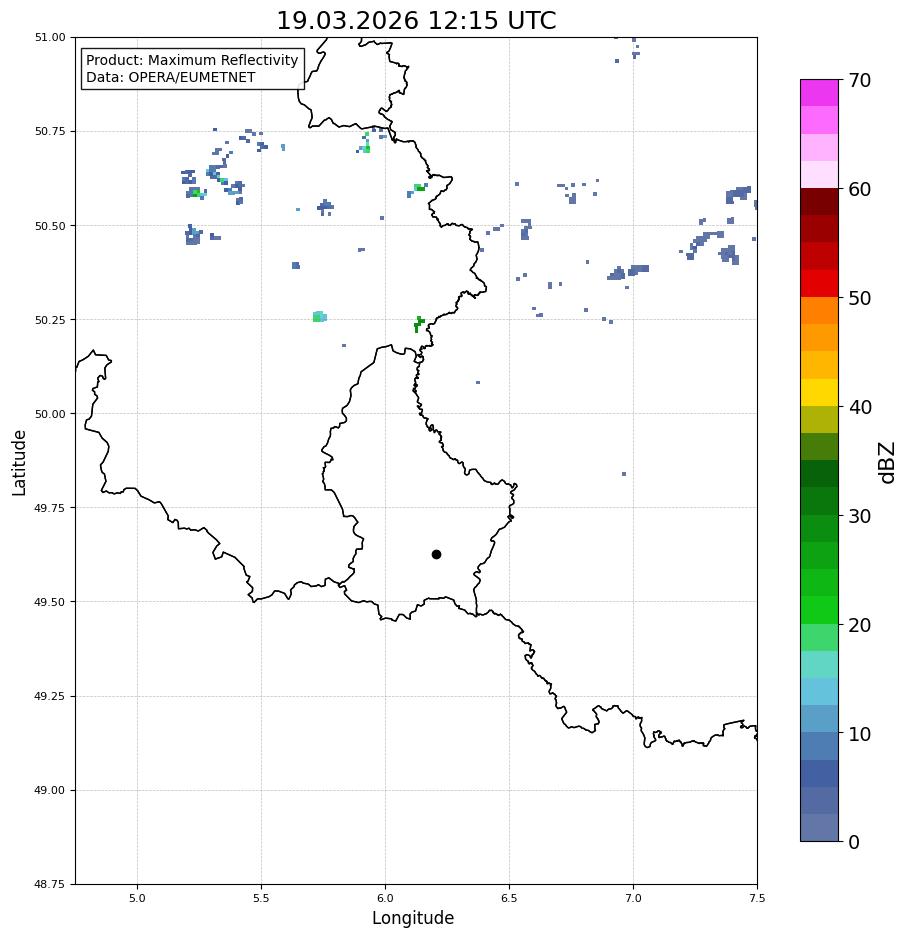Click the dark green radar echo on the border near 50.25
The width and height of the screenshot is (908, 937).
[x=419, y=324]
